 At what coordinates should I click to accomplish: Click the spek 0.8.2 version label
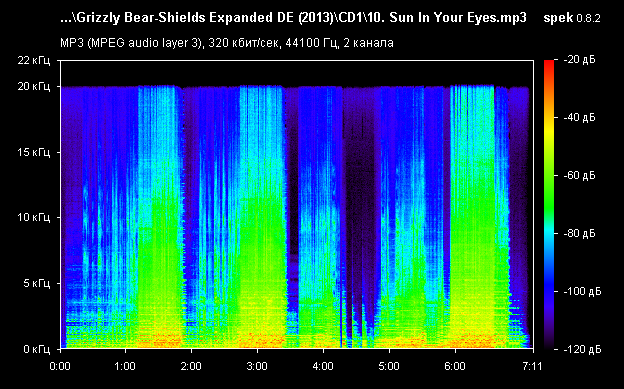coord(571,18)
